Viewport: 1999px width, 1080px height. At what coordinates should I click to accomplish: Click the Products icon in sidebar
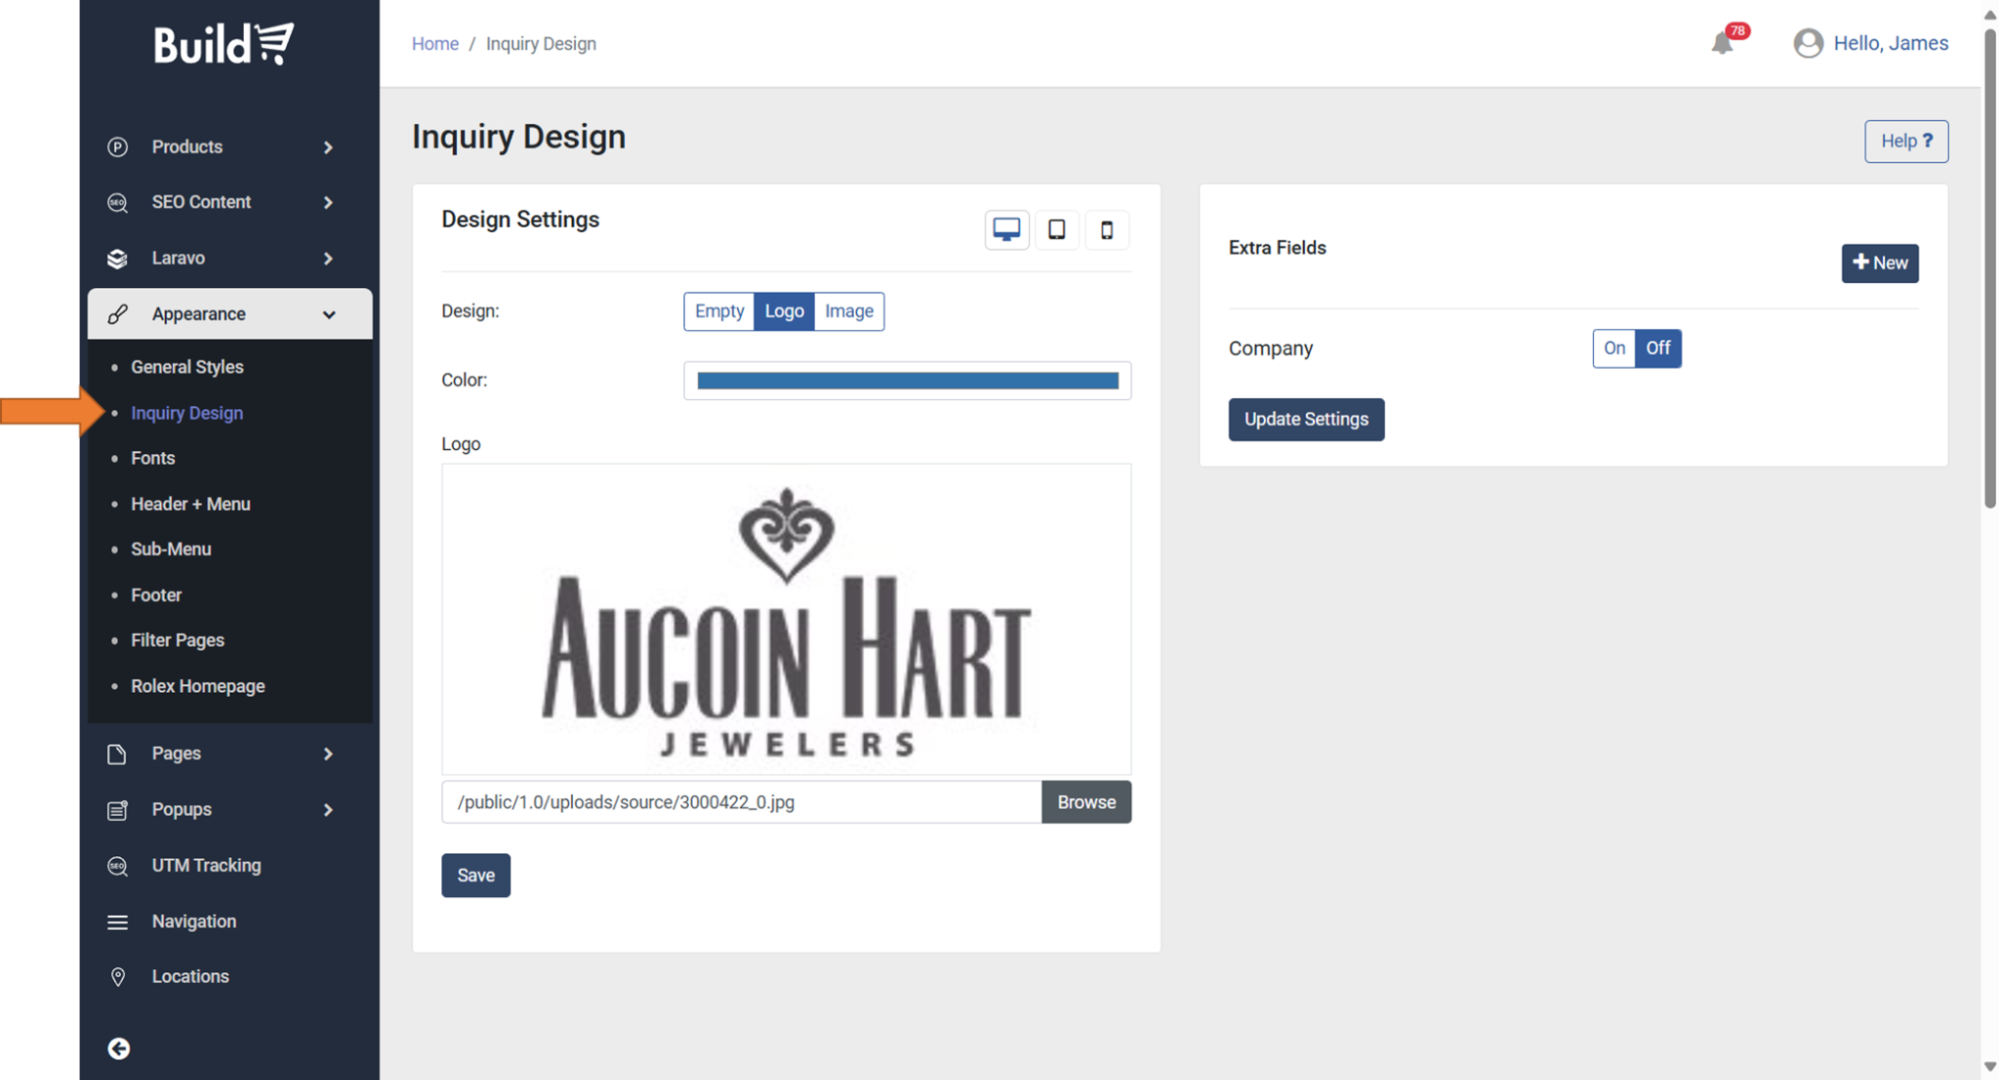(117, 147)
